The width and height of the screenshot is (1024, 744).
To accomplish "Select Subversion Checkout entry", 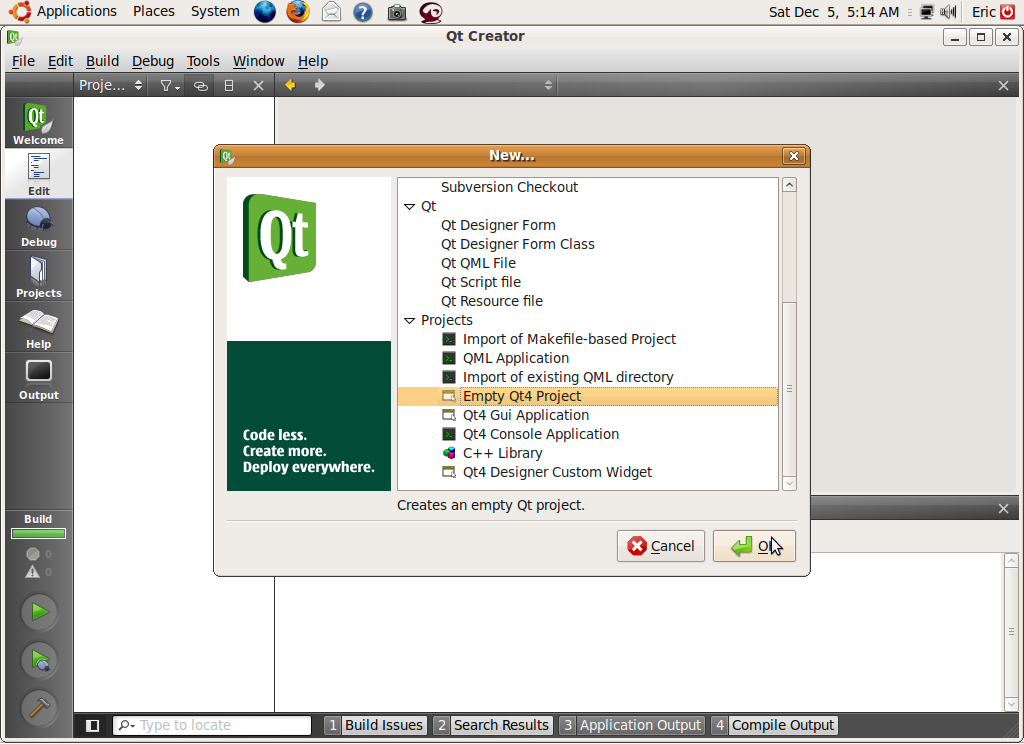I will [x=509, y=187].
